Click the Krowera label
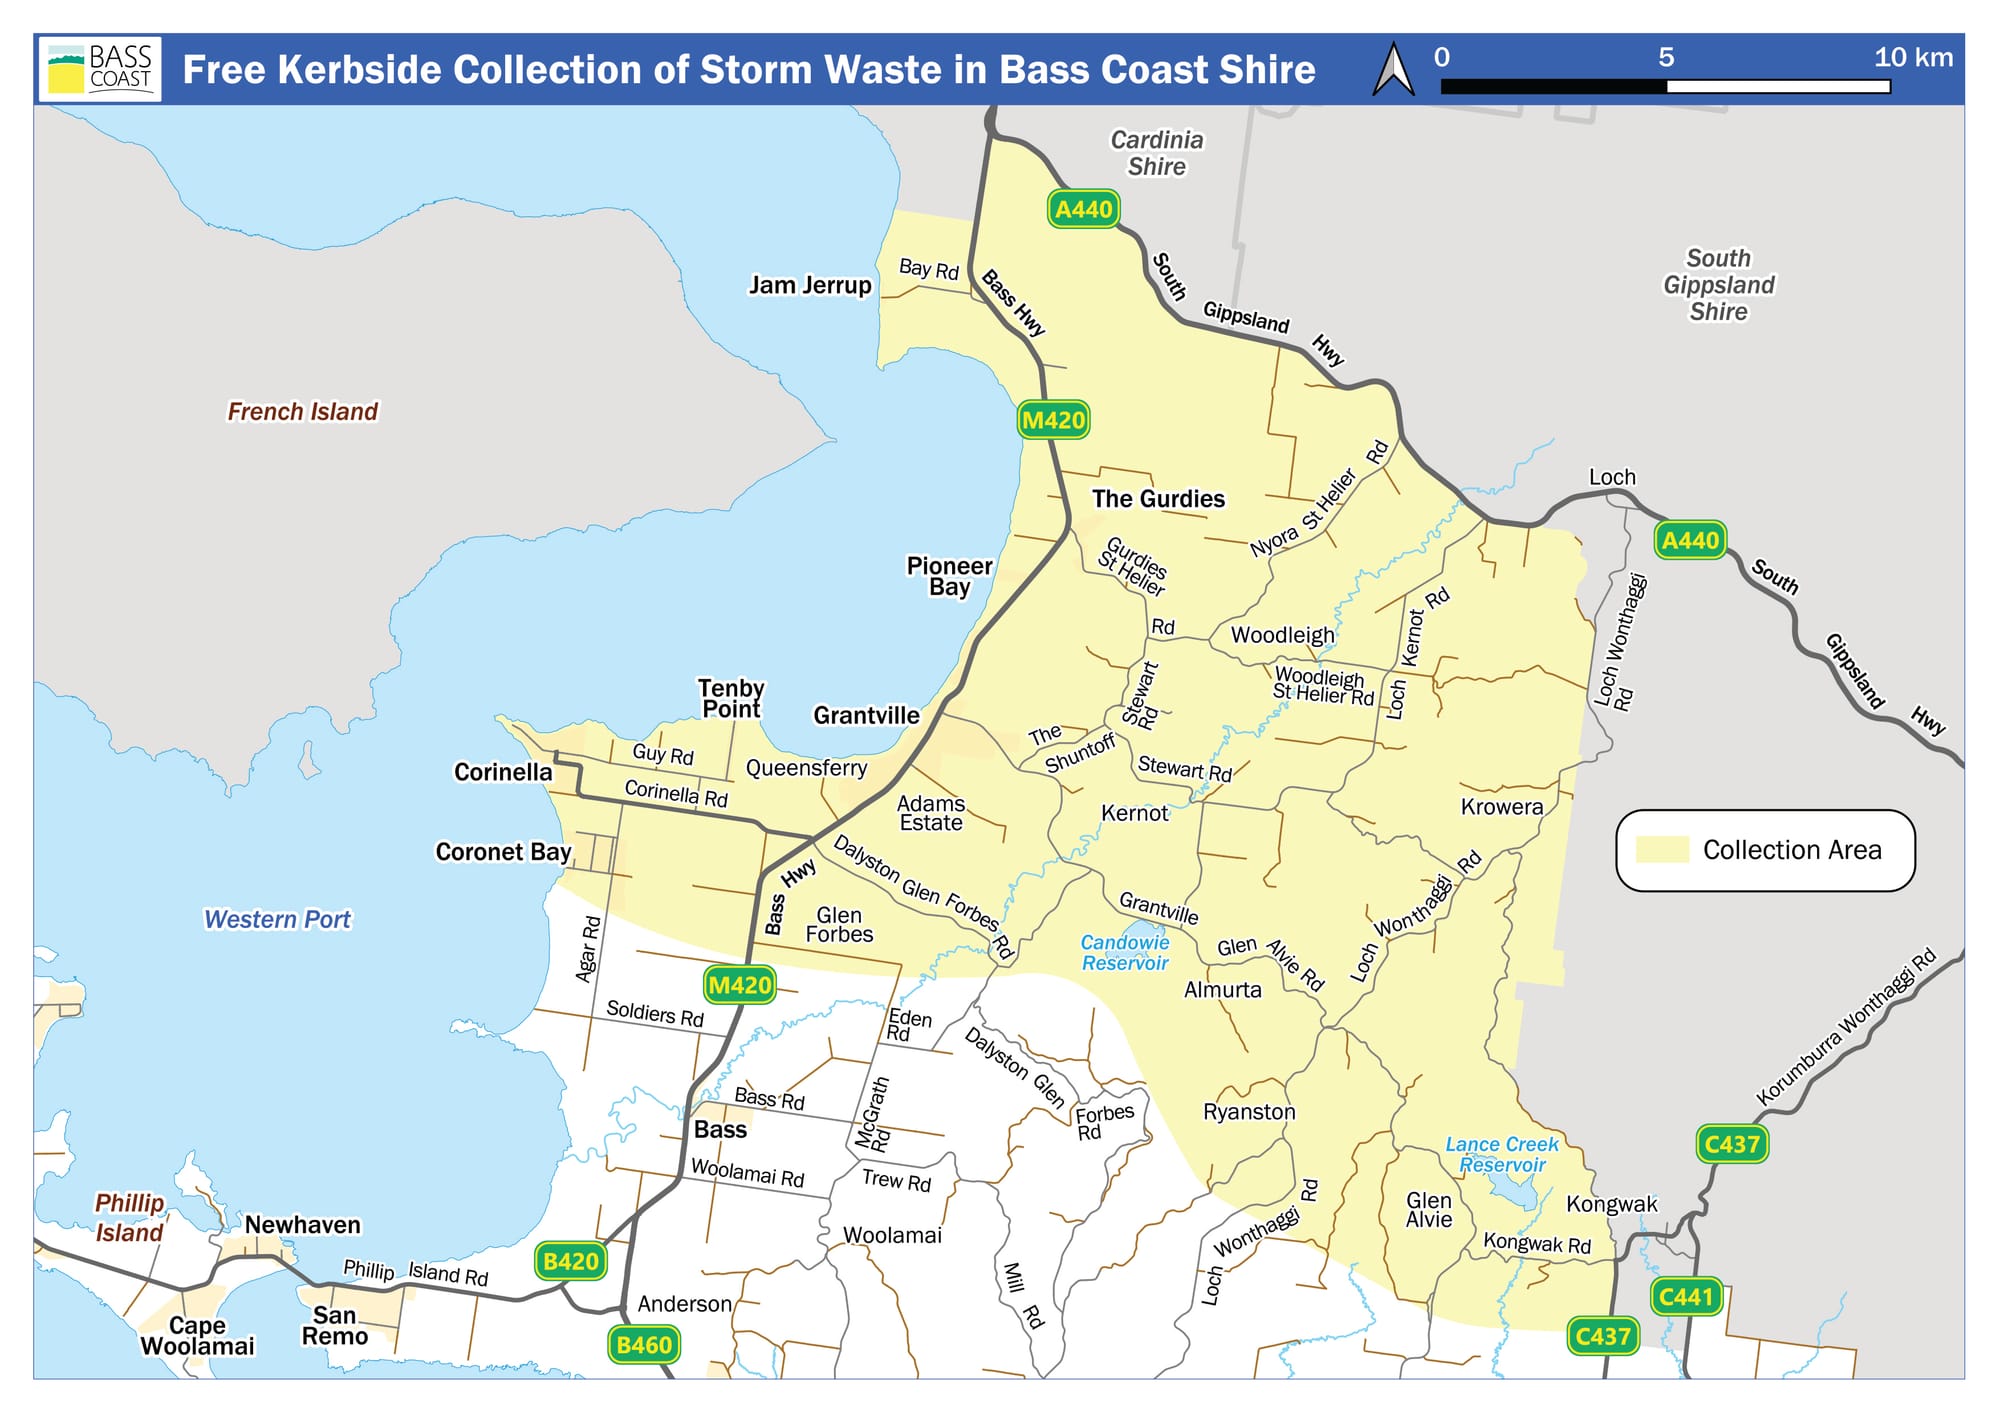The image size is (2000, 1413). [x=1502, y=806]
